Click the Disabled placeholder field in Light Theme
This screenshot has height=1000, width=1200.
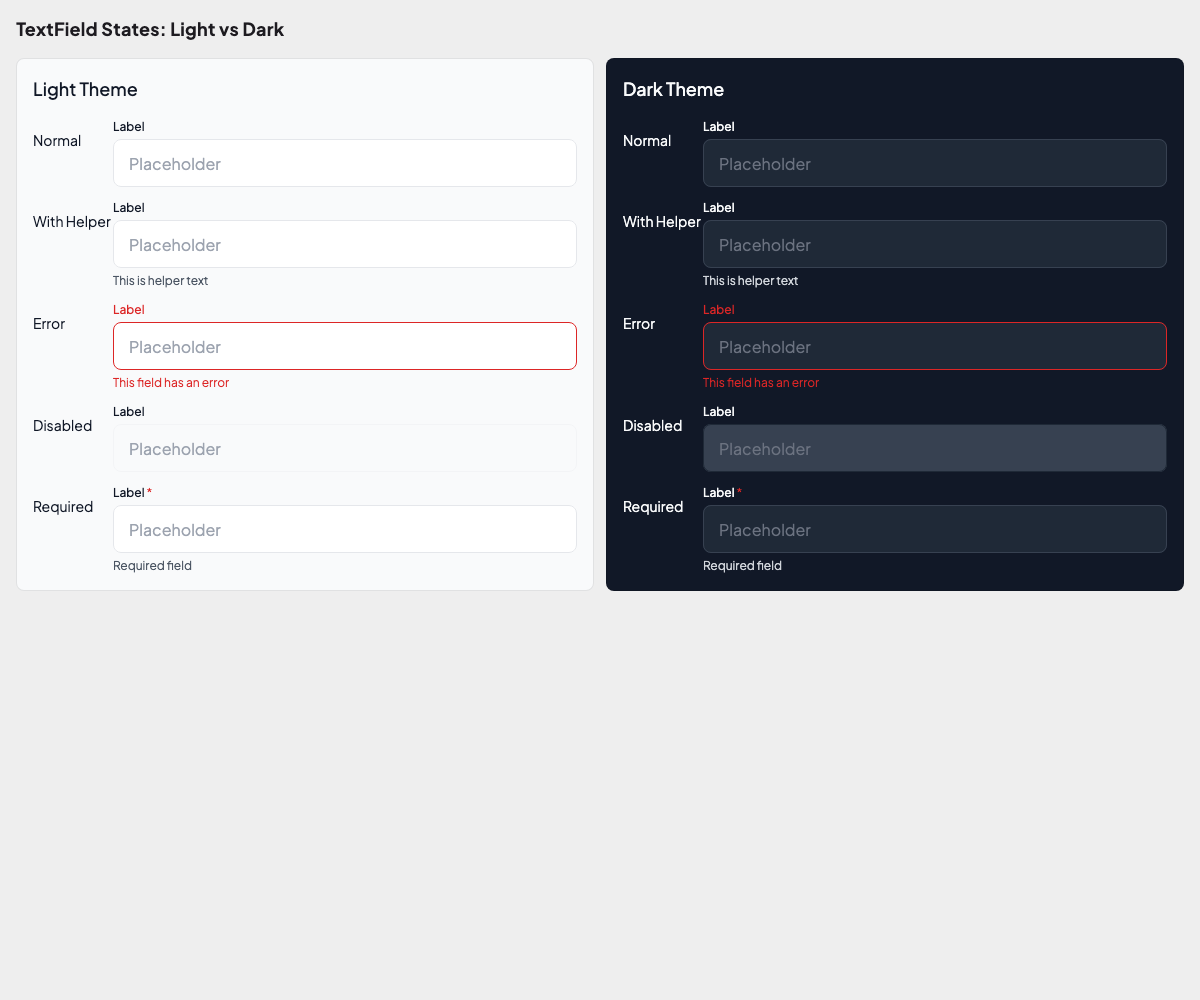[344, 448]
